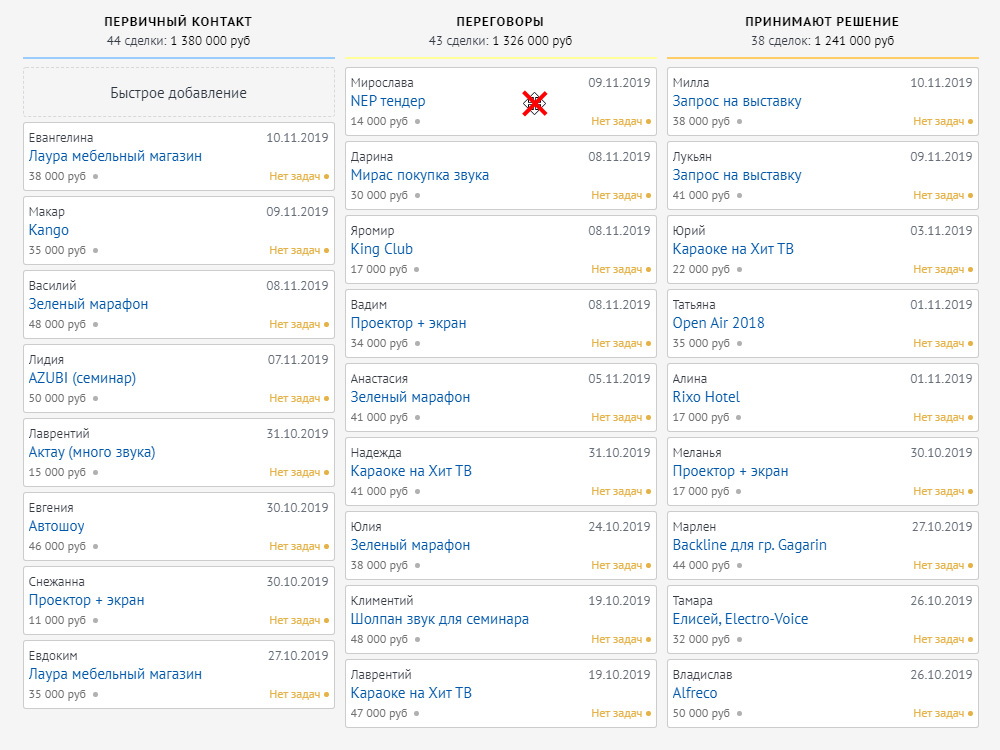
Task: Select the 'Первичный контакт' column header
Action: 178,21
